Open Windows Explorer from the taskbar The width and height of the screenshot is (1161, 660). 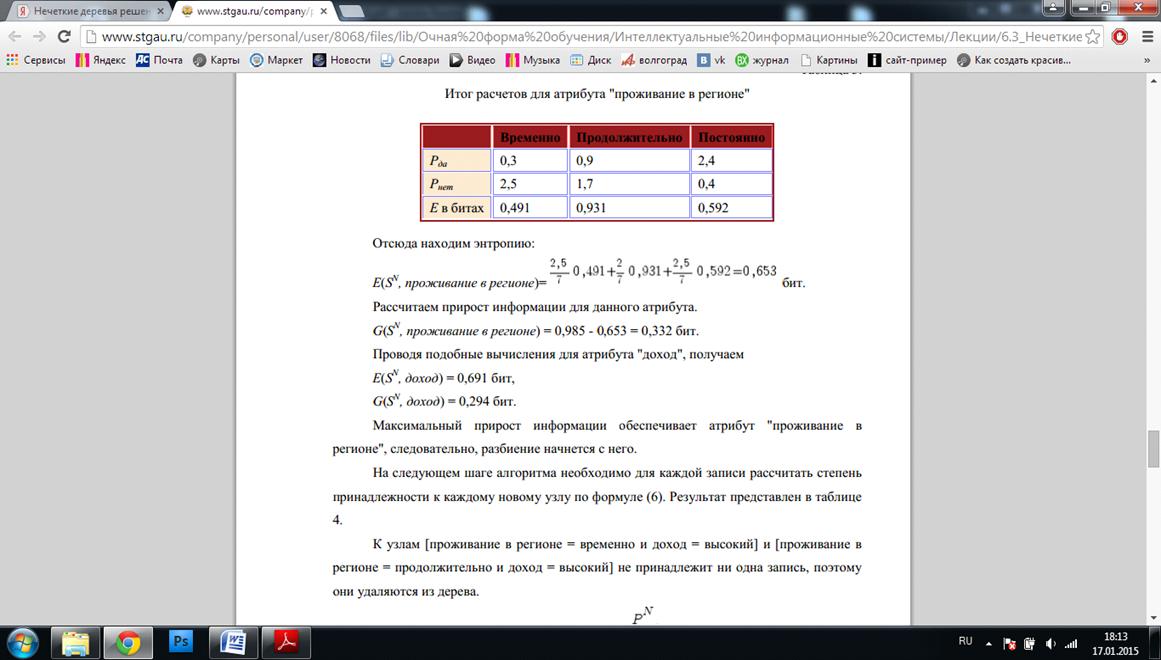tap(76, 642)
